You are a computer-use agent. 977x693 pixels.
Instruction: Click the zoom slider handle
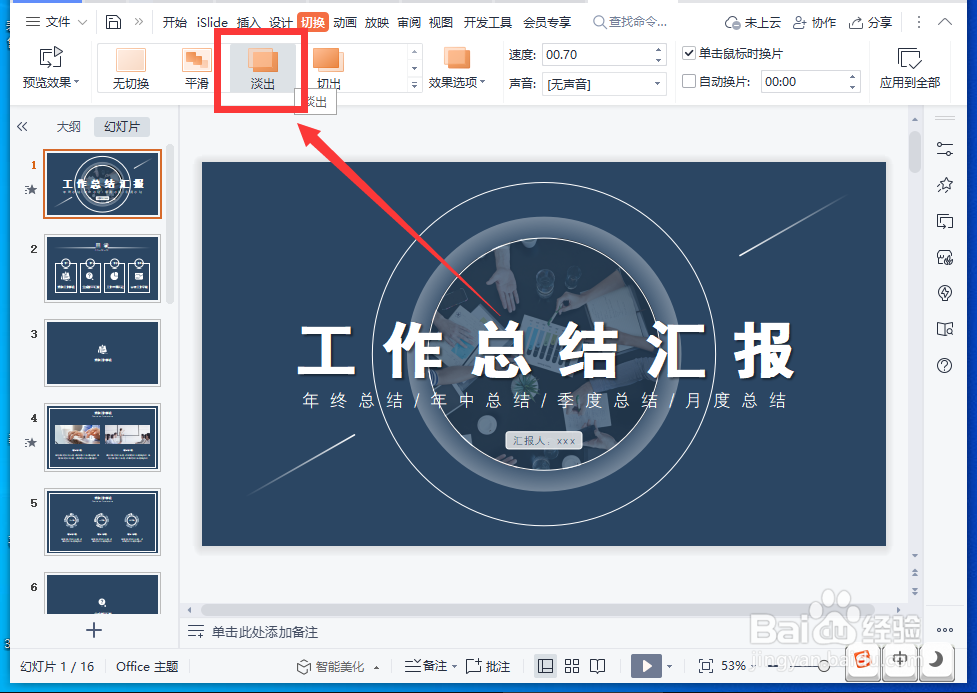[x=824, y=666]
